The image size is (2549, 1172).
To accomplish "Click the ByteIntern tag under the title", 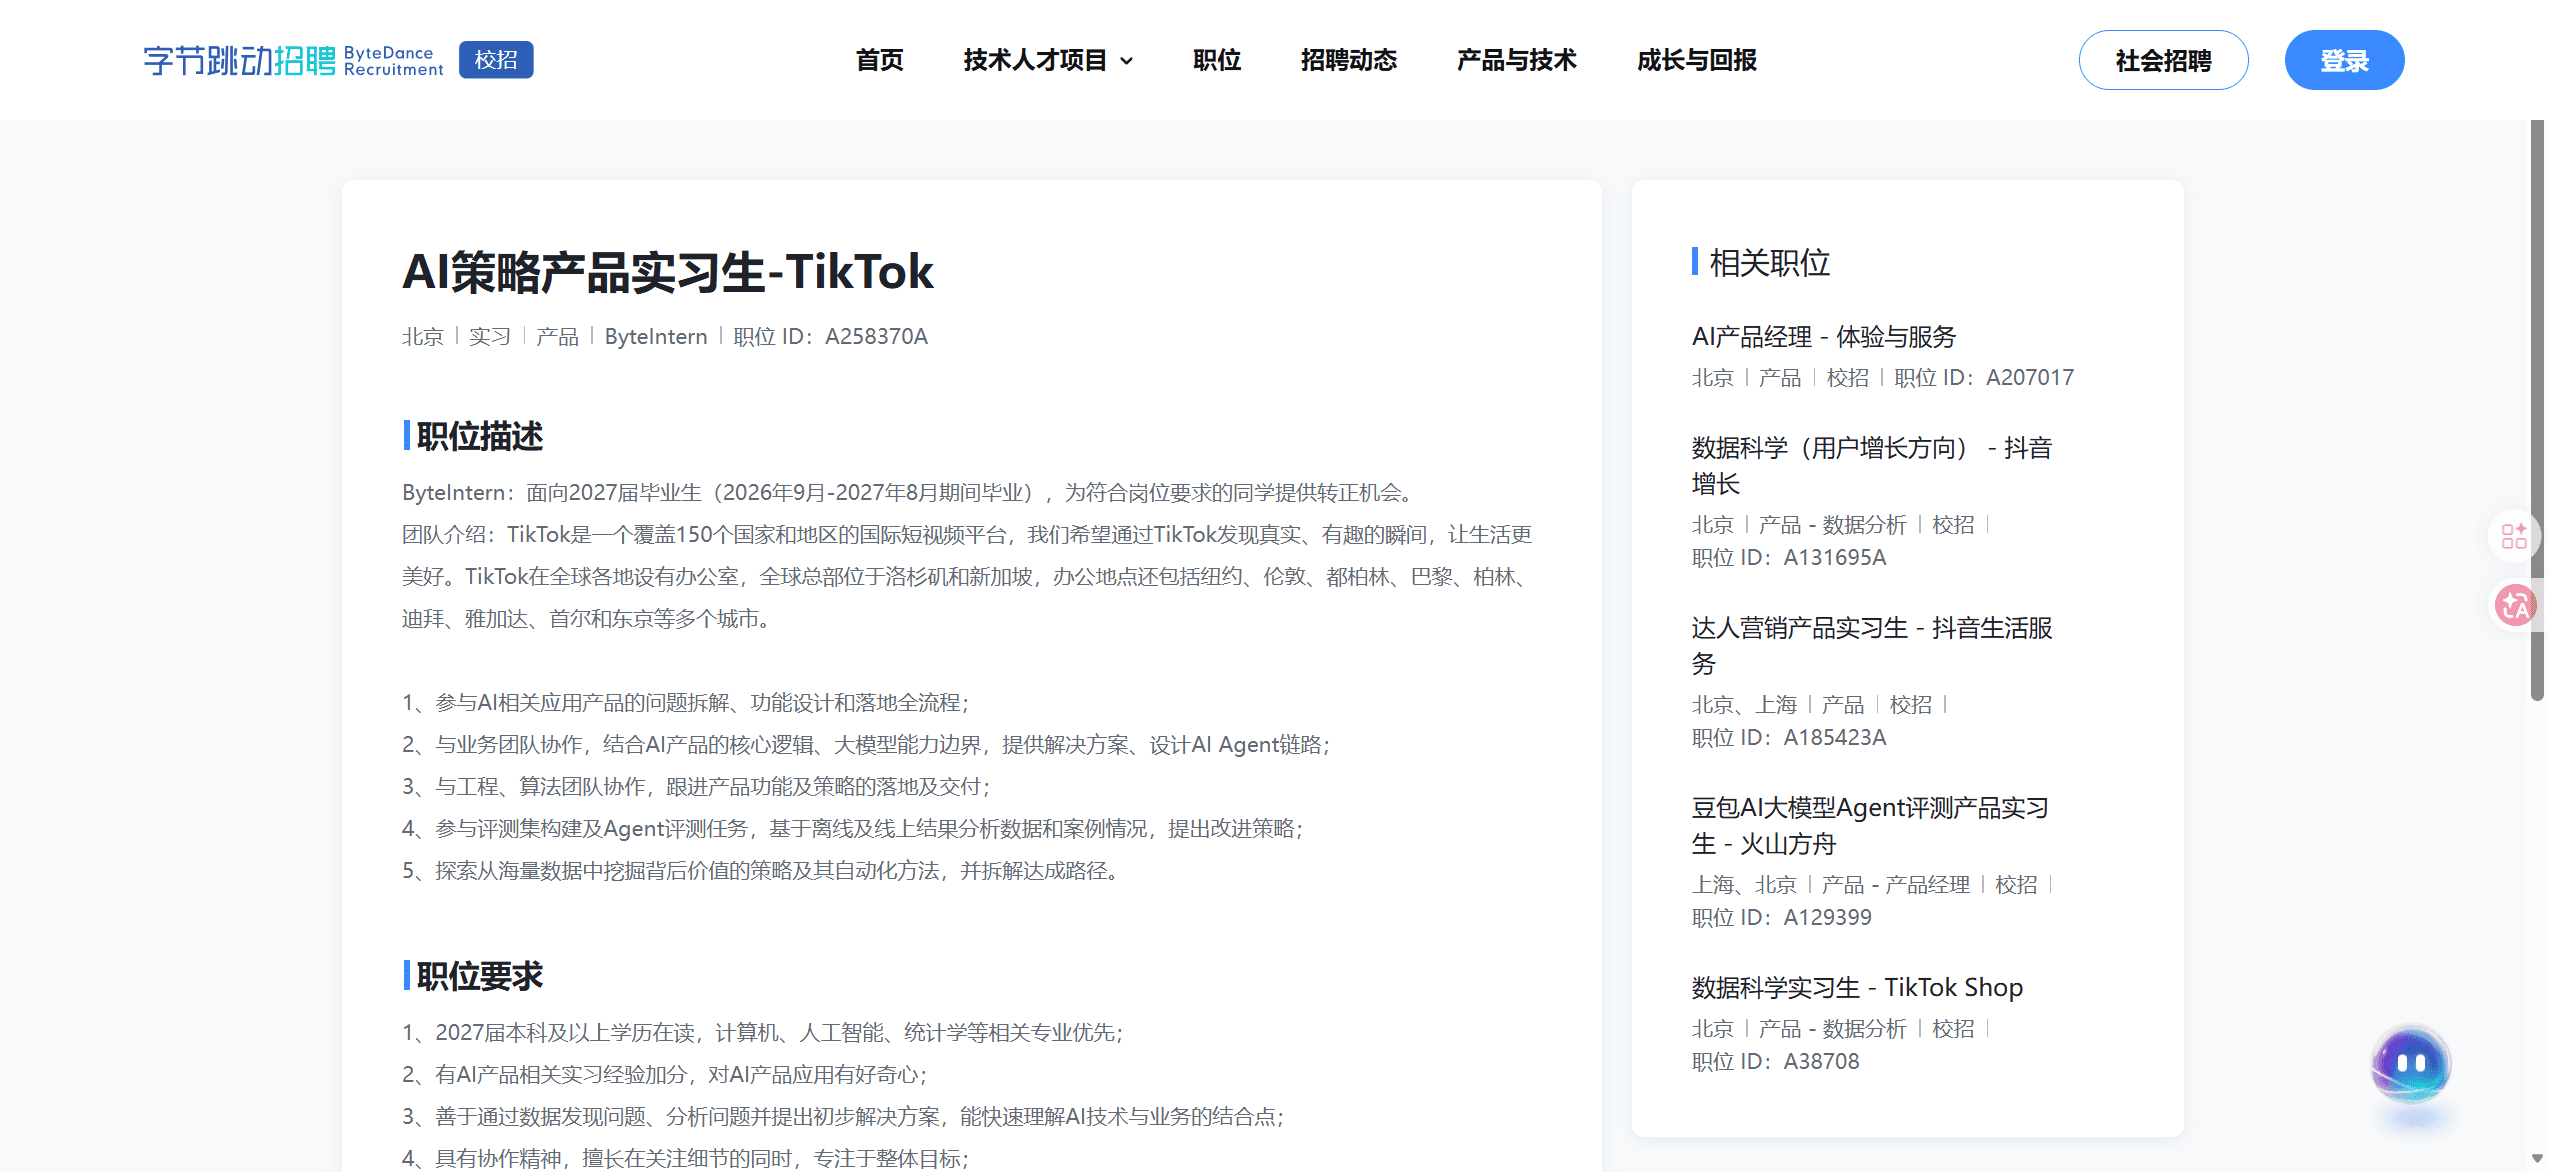I will tap(656, 337).
